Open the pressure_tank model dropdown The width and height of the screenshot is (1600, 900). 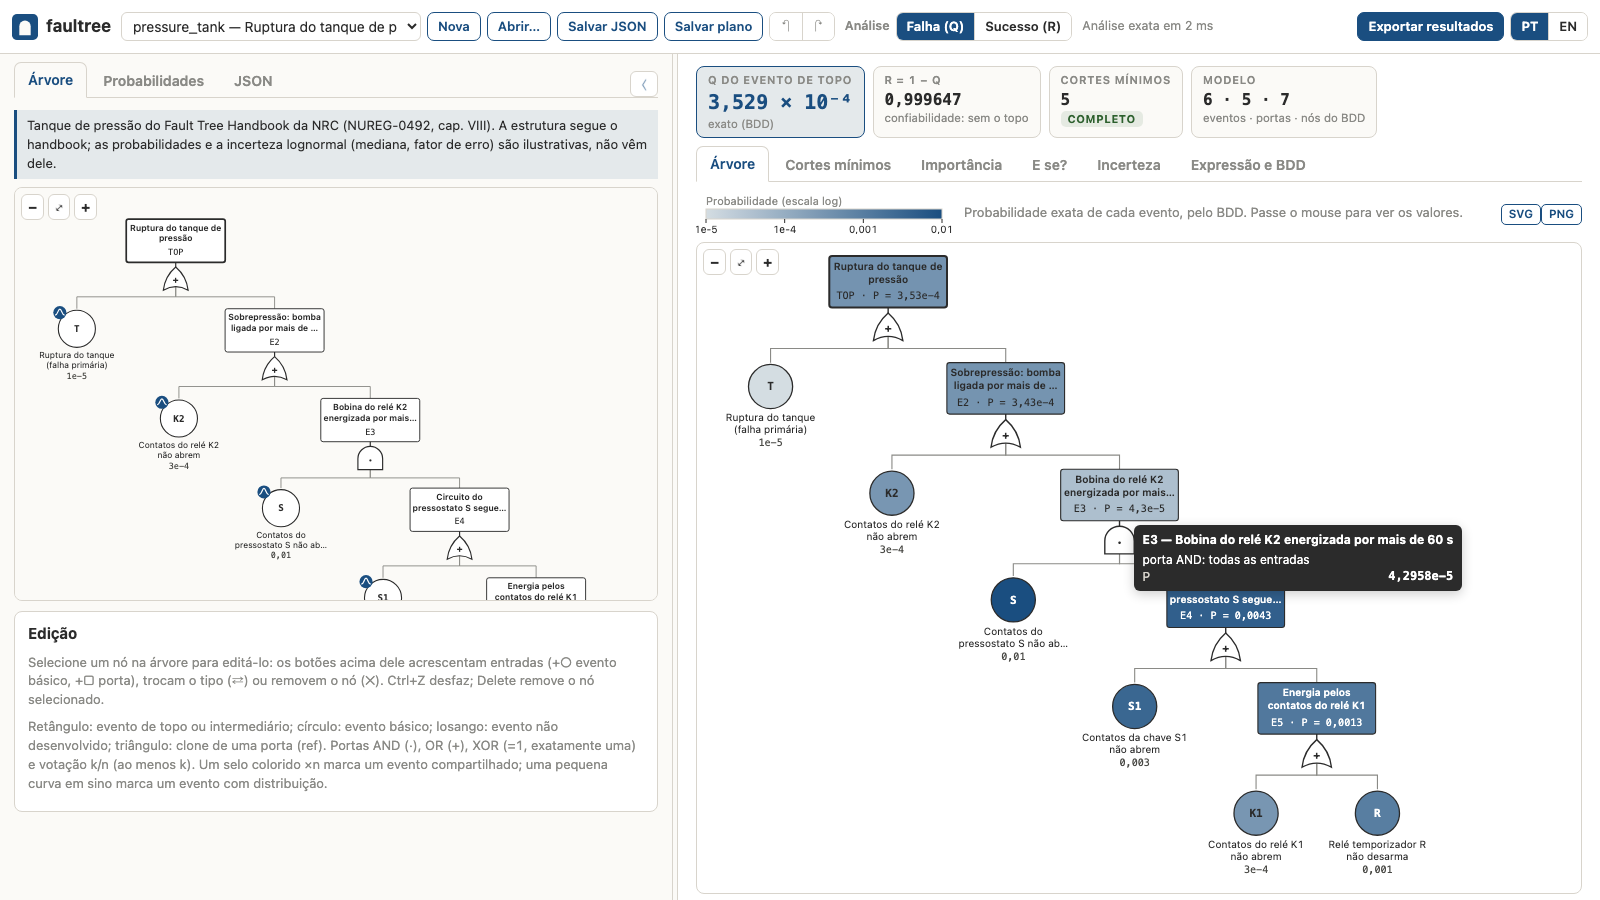pos(271,27)
